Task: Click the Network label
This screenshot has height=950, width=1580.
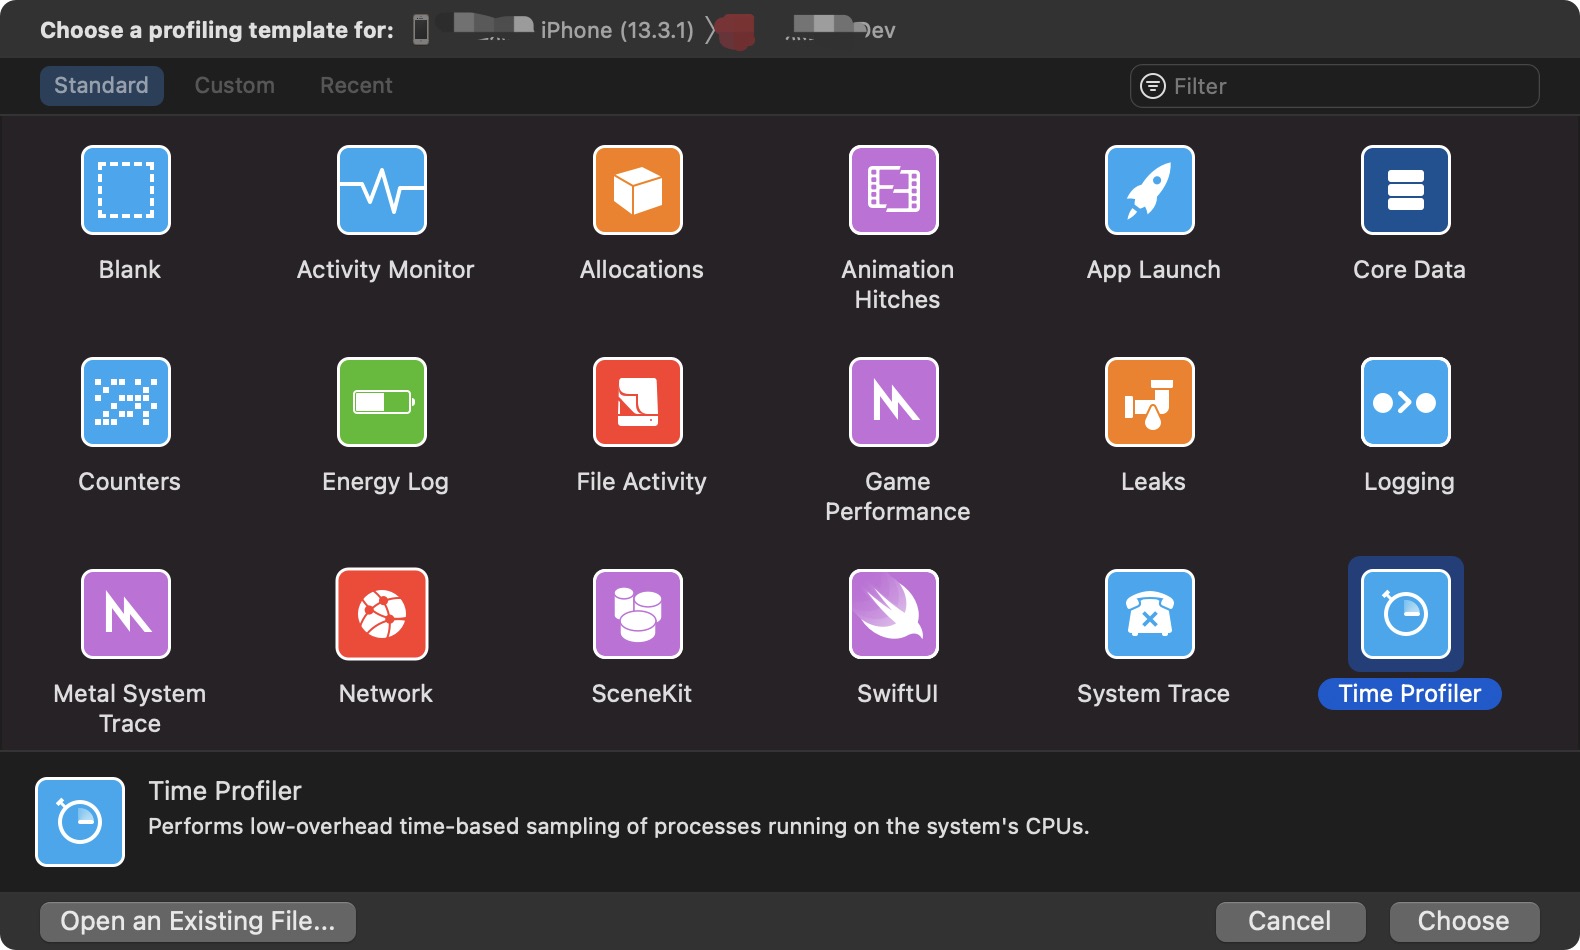Action: (386, 694)
